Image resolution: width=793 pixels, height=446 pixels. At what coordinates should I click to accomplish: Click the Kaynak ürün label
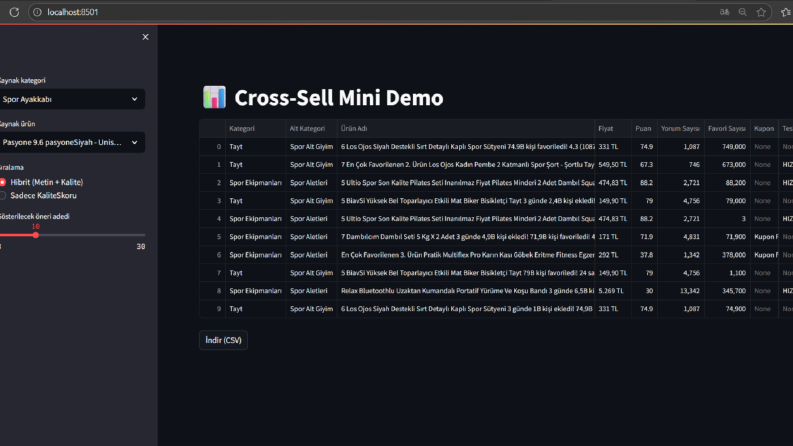click(x=17, y=124)
